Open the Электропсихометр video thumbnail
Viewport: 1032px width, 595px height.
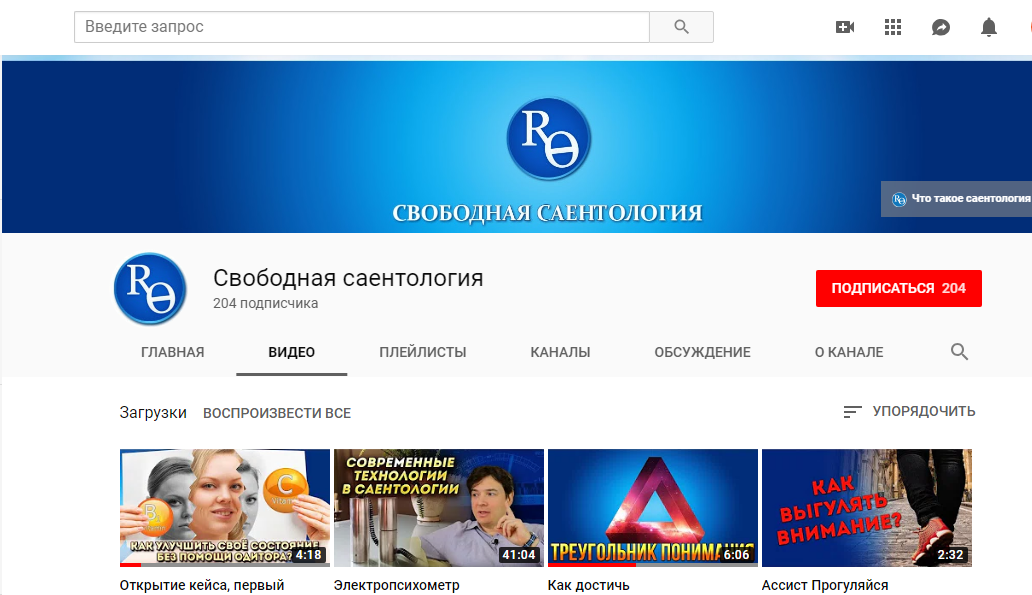[439, 507]
